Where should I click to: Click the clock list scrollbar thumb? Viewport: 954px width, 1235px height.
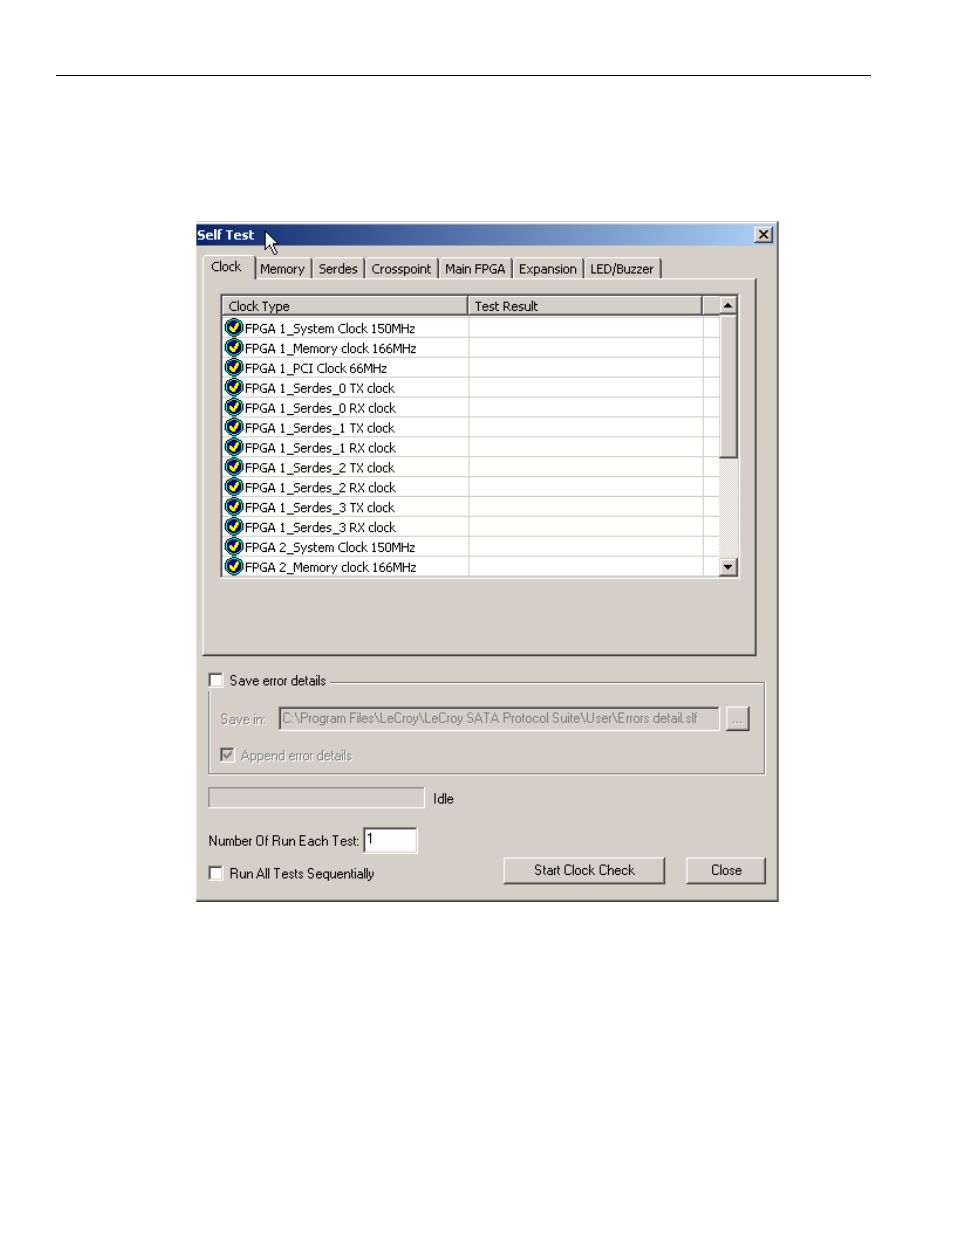728,387
